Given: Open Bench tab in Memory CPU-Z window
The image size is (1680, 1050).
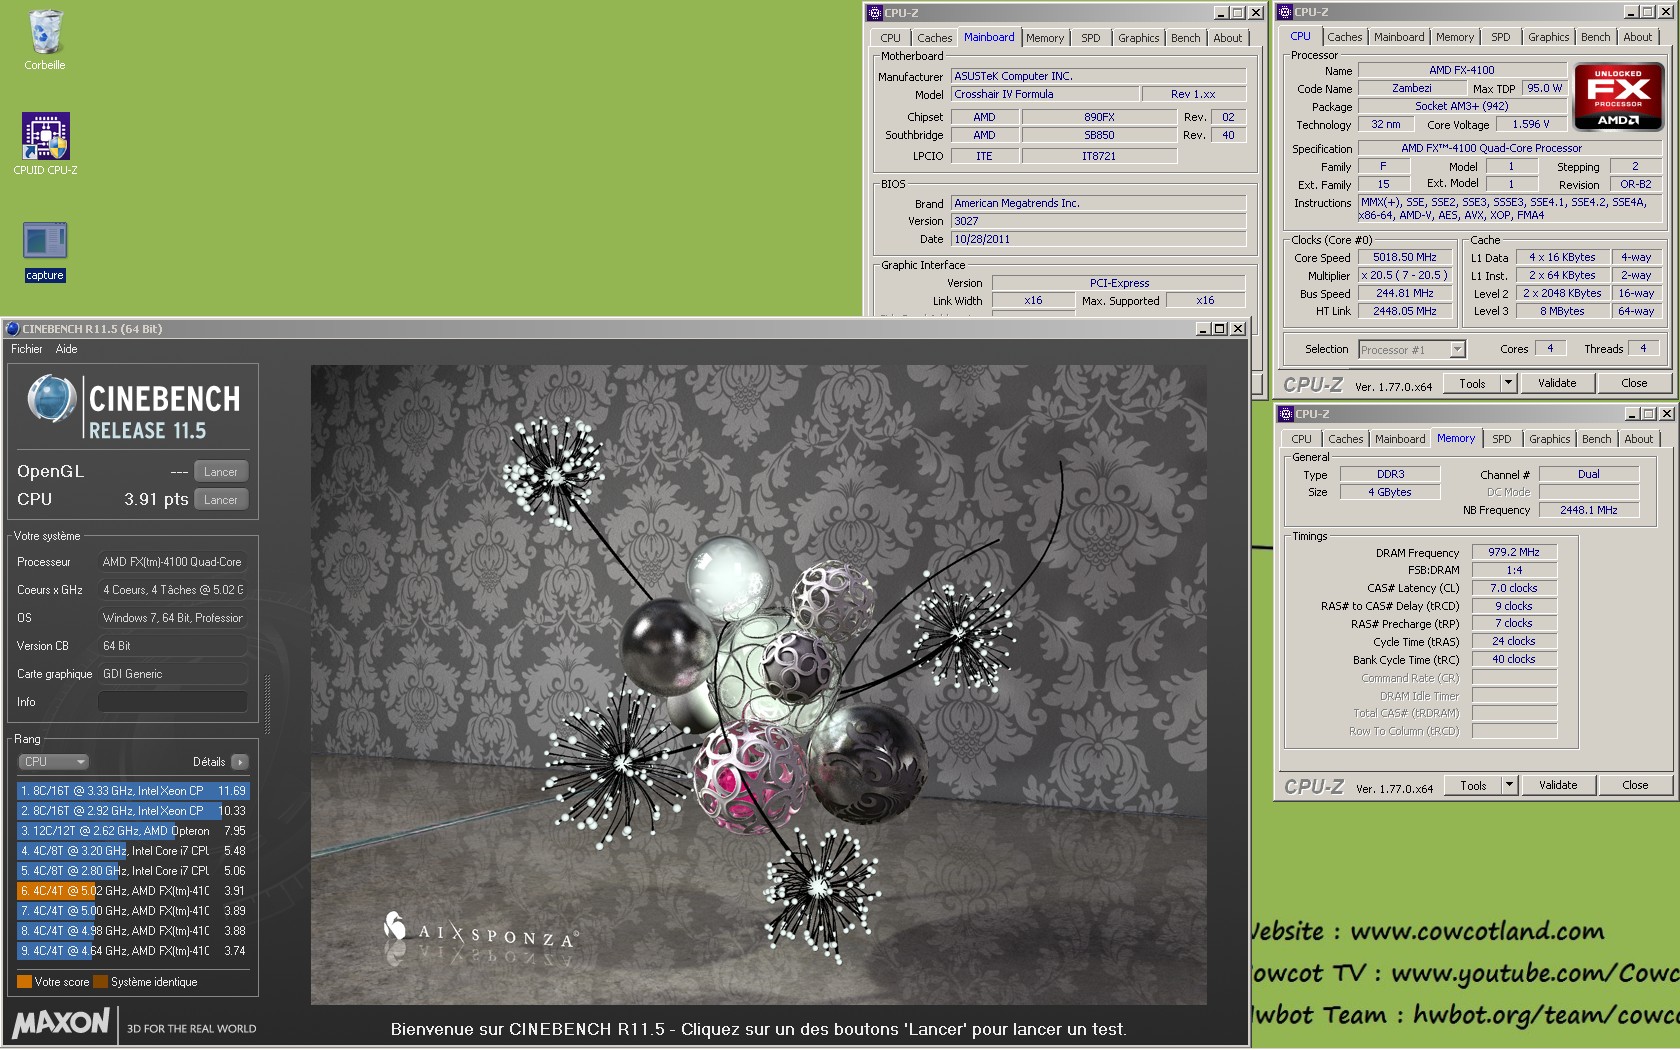Looking at the screenshot, I should tap(1596, 439).
